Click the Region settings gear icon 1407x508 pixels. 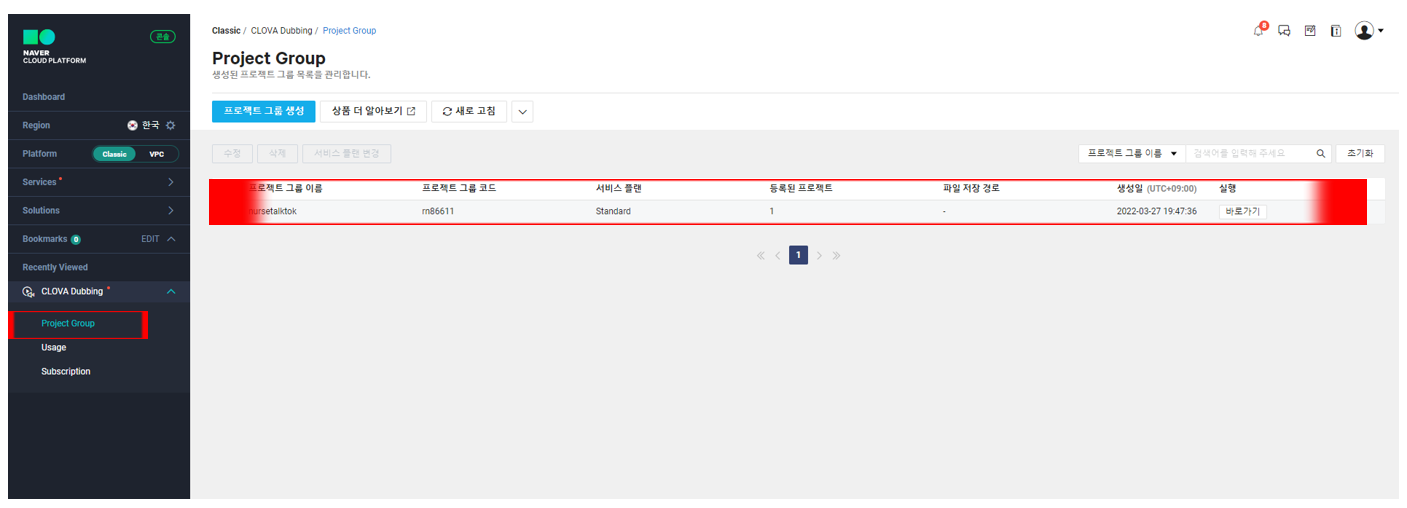pyautogui.click(x=170, y=125)
